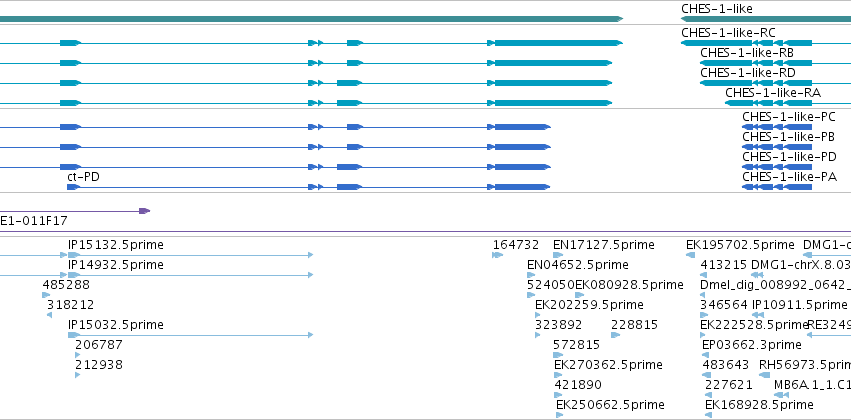Click the CHES-1-like gene span bar

(765, 20)
